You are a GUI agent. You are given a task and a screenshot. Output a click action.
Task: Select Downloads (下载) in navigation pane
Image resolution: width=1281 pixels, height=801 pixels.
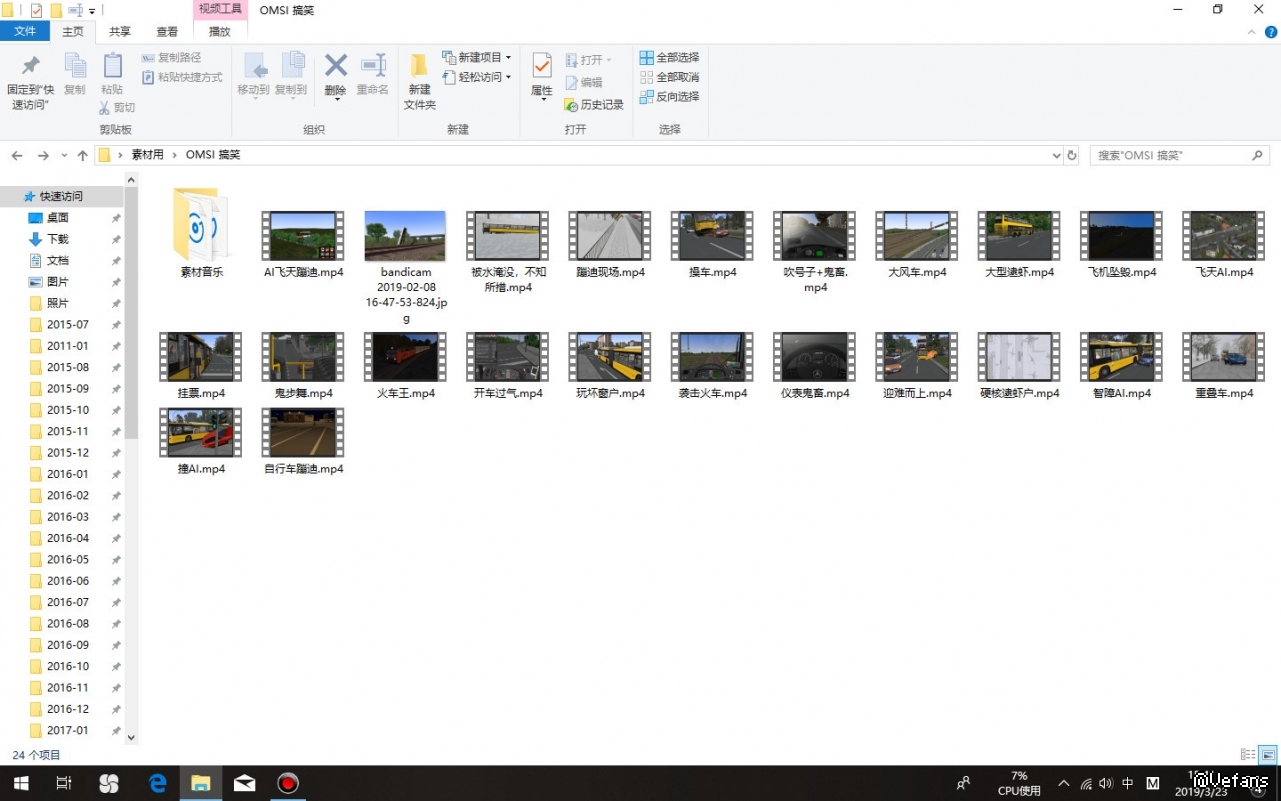[58, 239]
